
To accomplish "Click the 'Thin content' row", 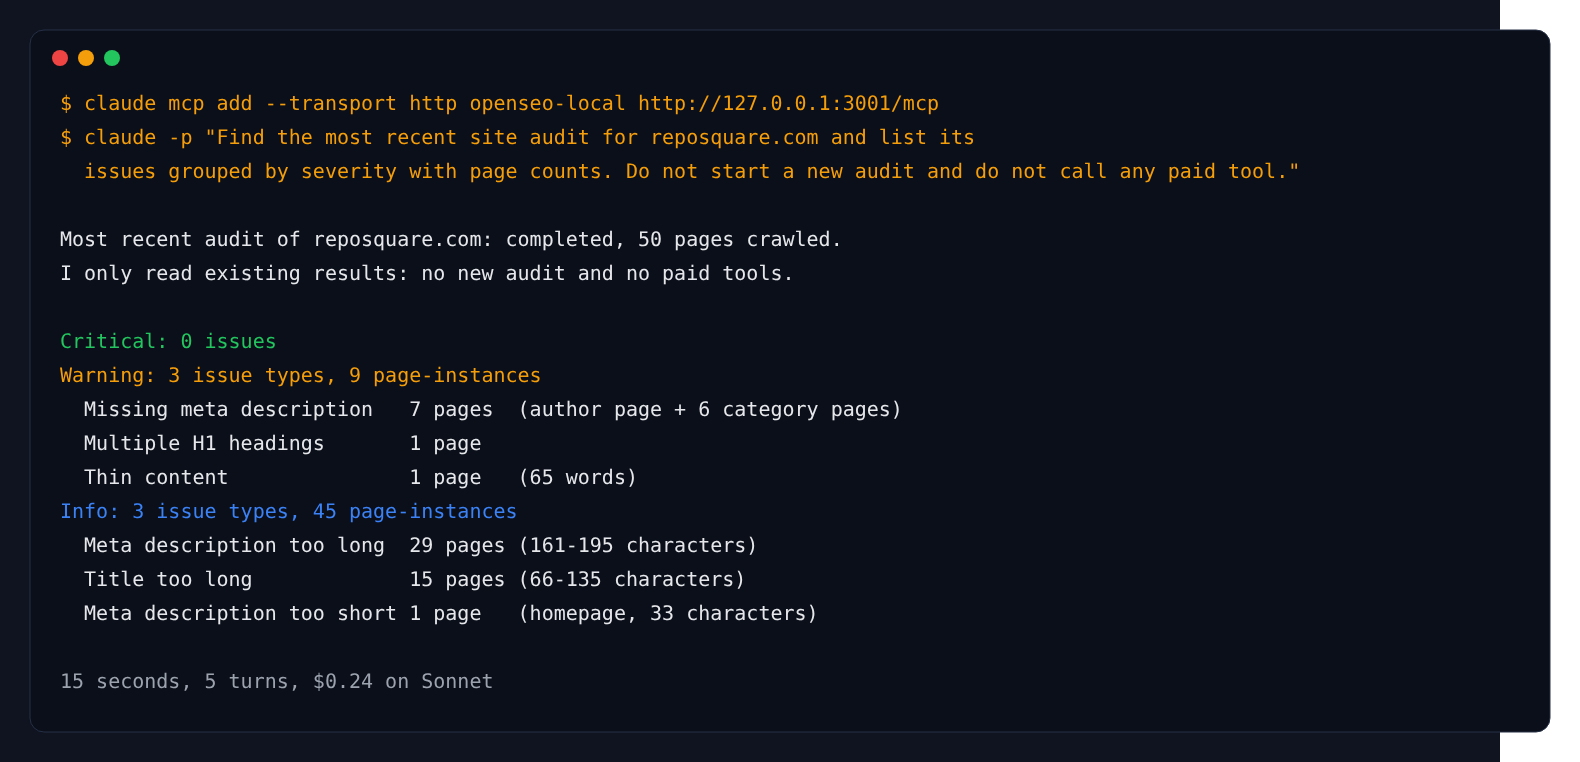I will pos(360,478).
